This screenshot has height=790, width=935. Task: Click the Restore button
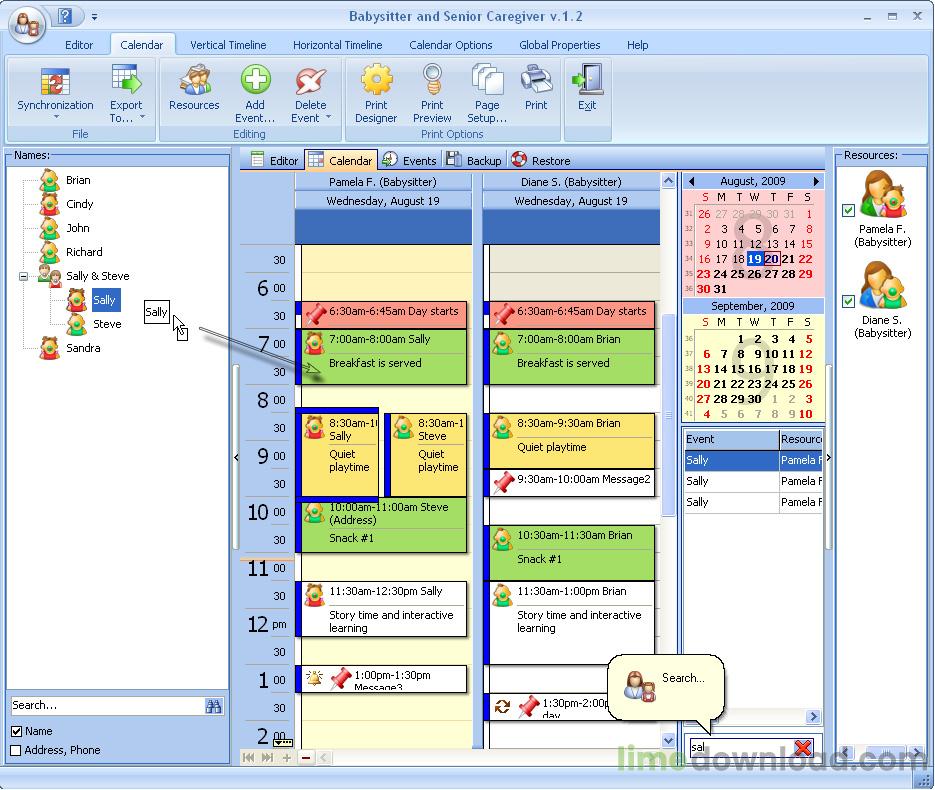pyautogui.click(x=541, y=160)
